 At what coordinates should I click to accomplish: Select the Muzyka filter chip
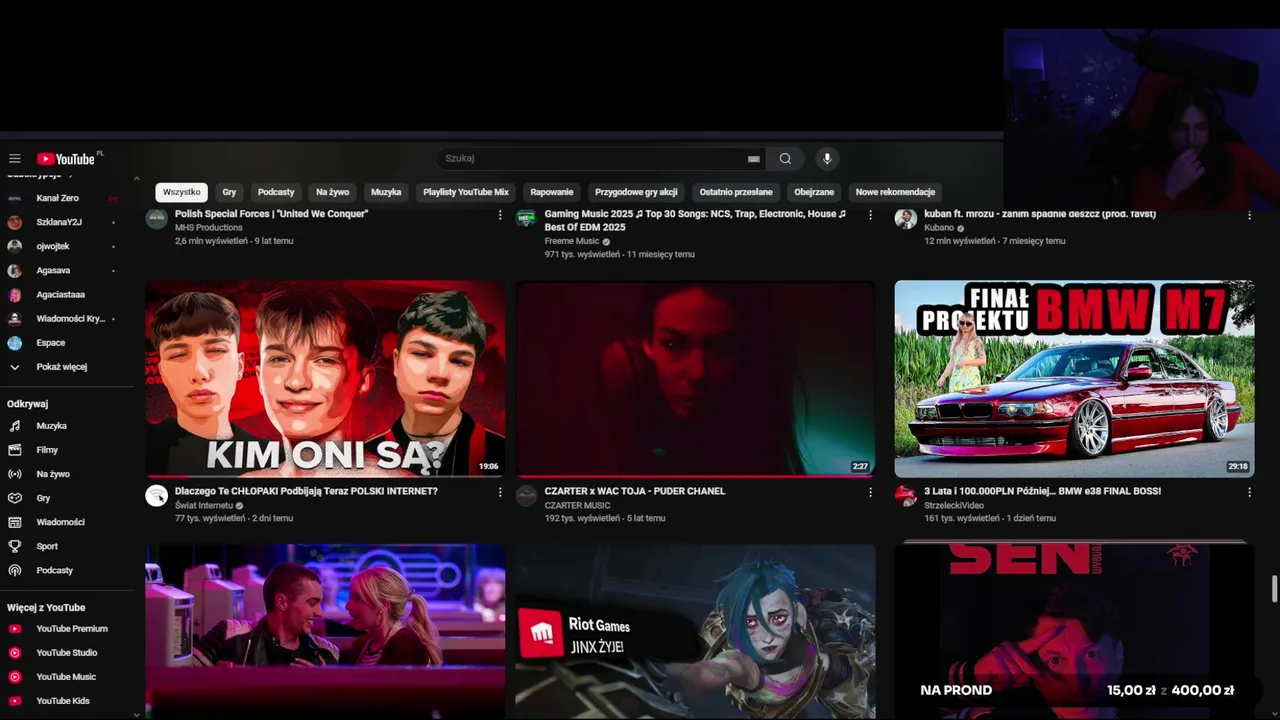pos(386,192)
